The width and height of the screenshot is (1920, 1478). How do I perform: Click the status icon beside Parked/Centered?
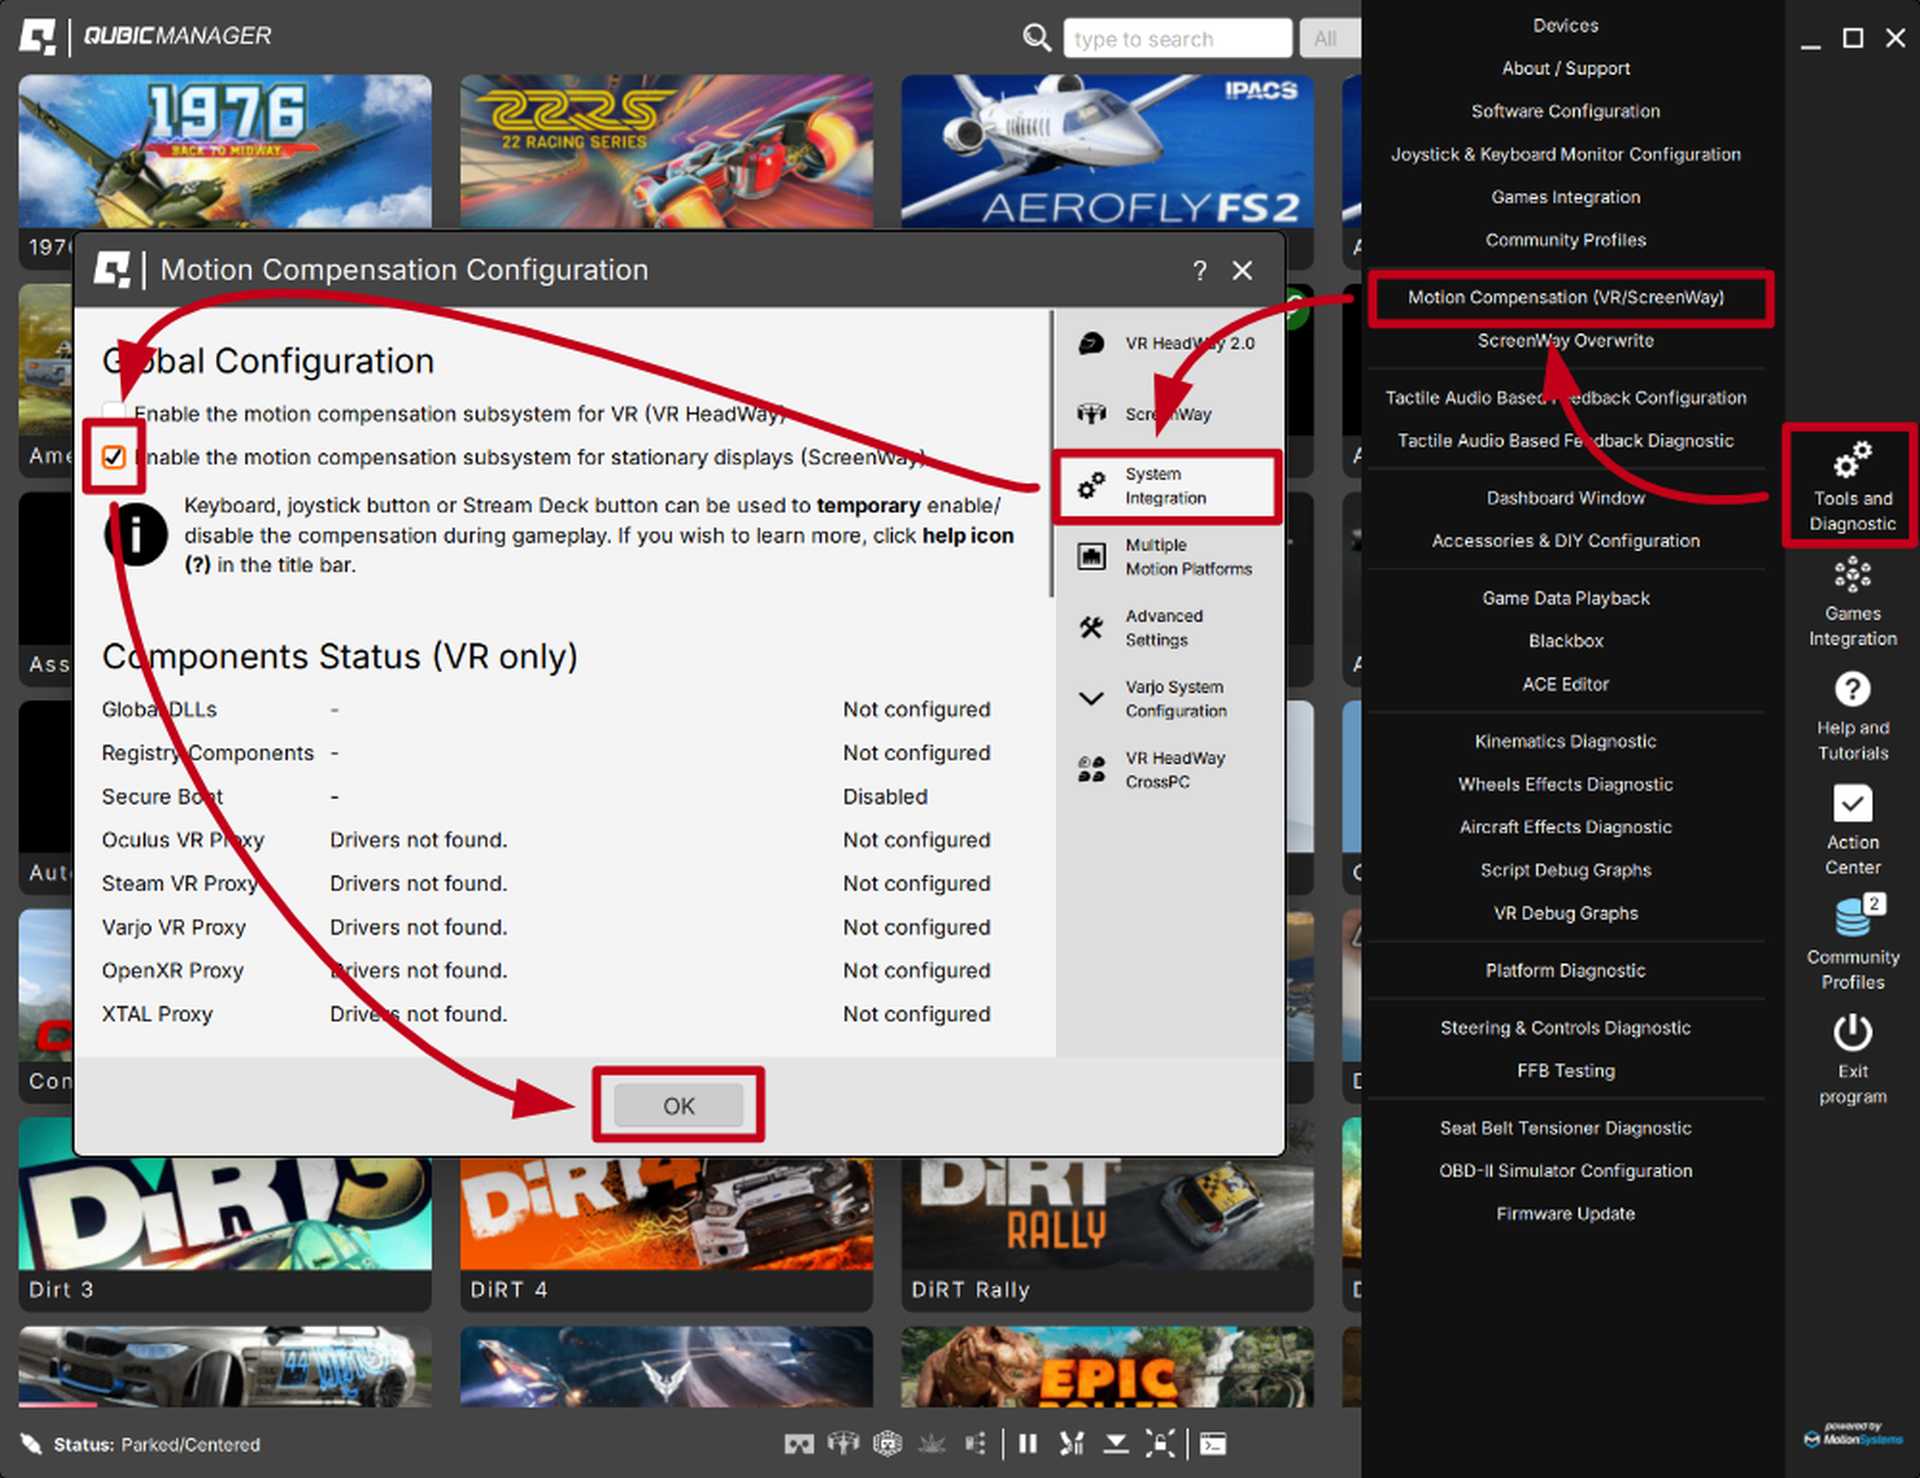point(31,1443)
